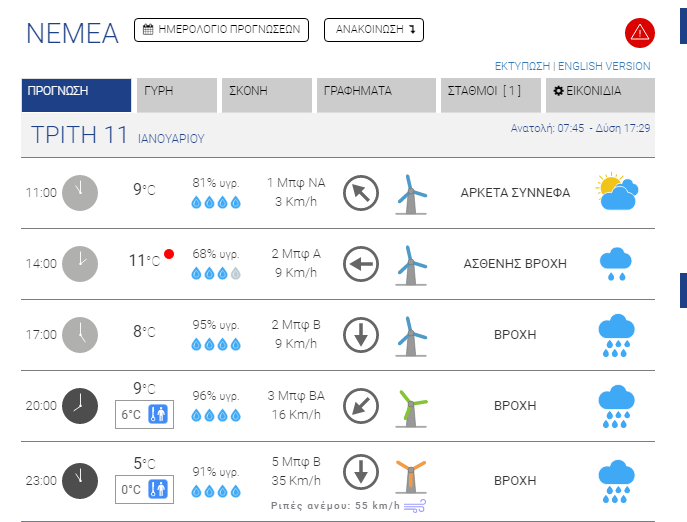
Task: Switch to ENGLISH VERSION link
Action: tap(604, 66)
